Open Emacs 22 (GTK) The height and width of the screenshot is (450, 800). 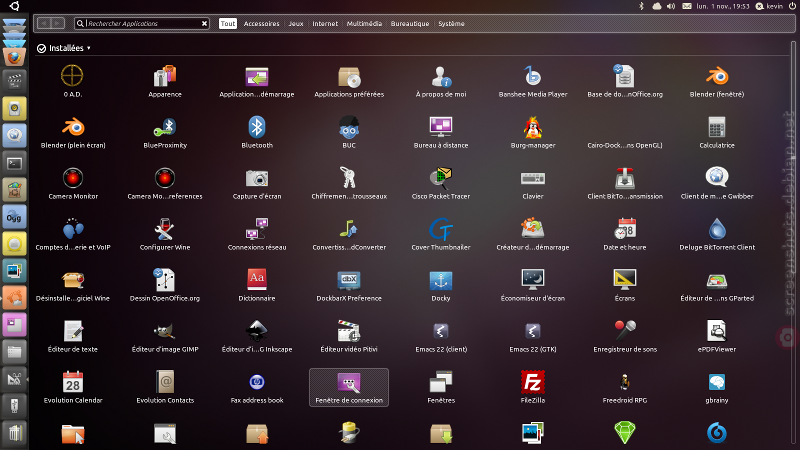(x=533, y=331)
